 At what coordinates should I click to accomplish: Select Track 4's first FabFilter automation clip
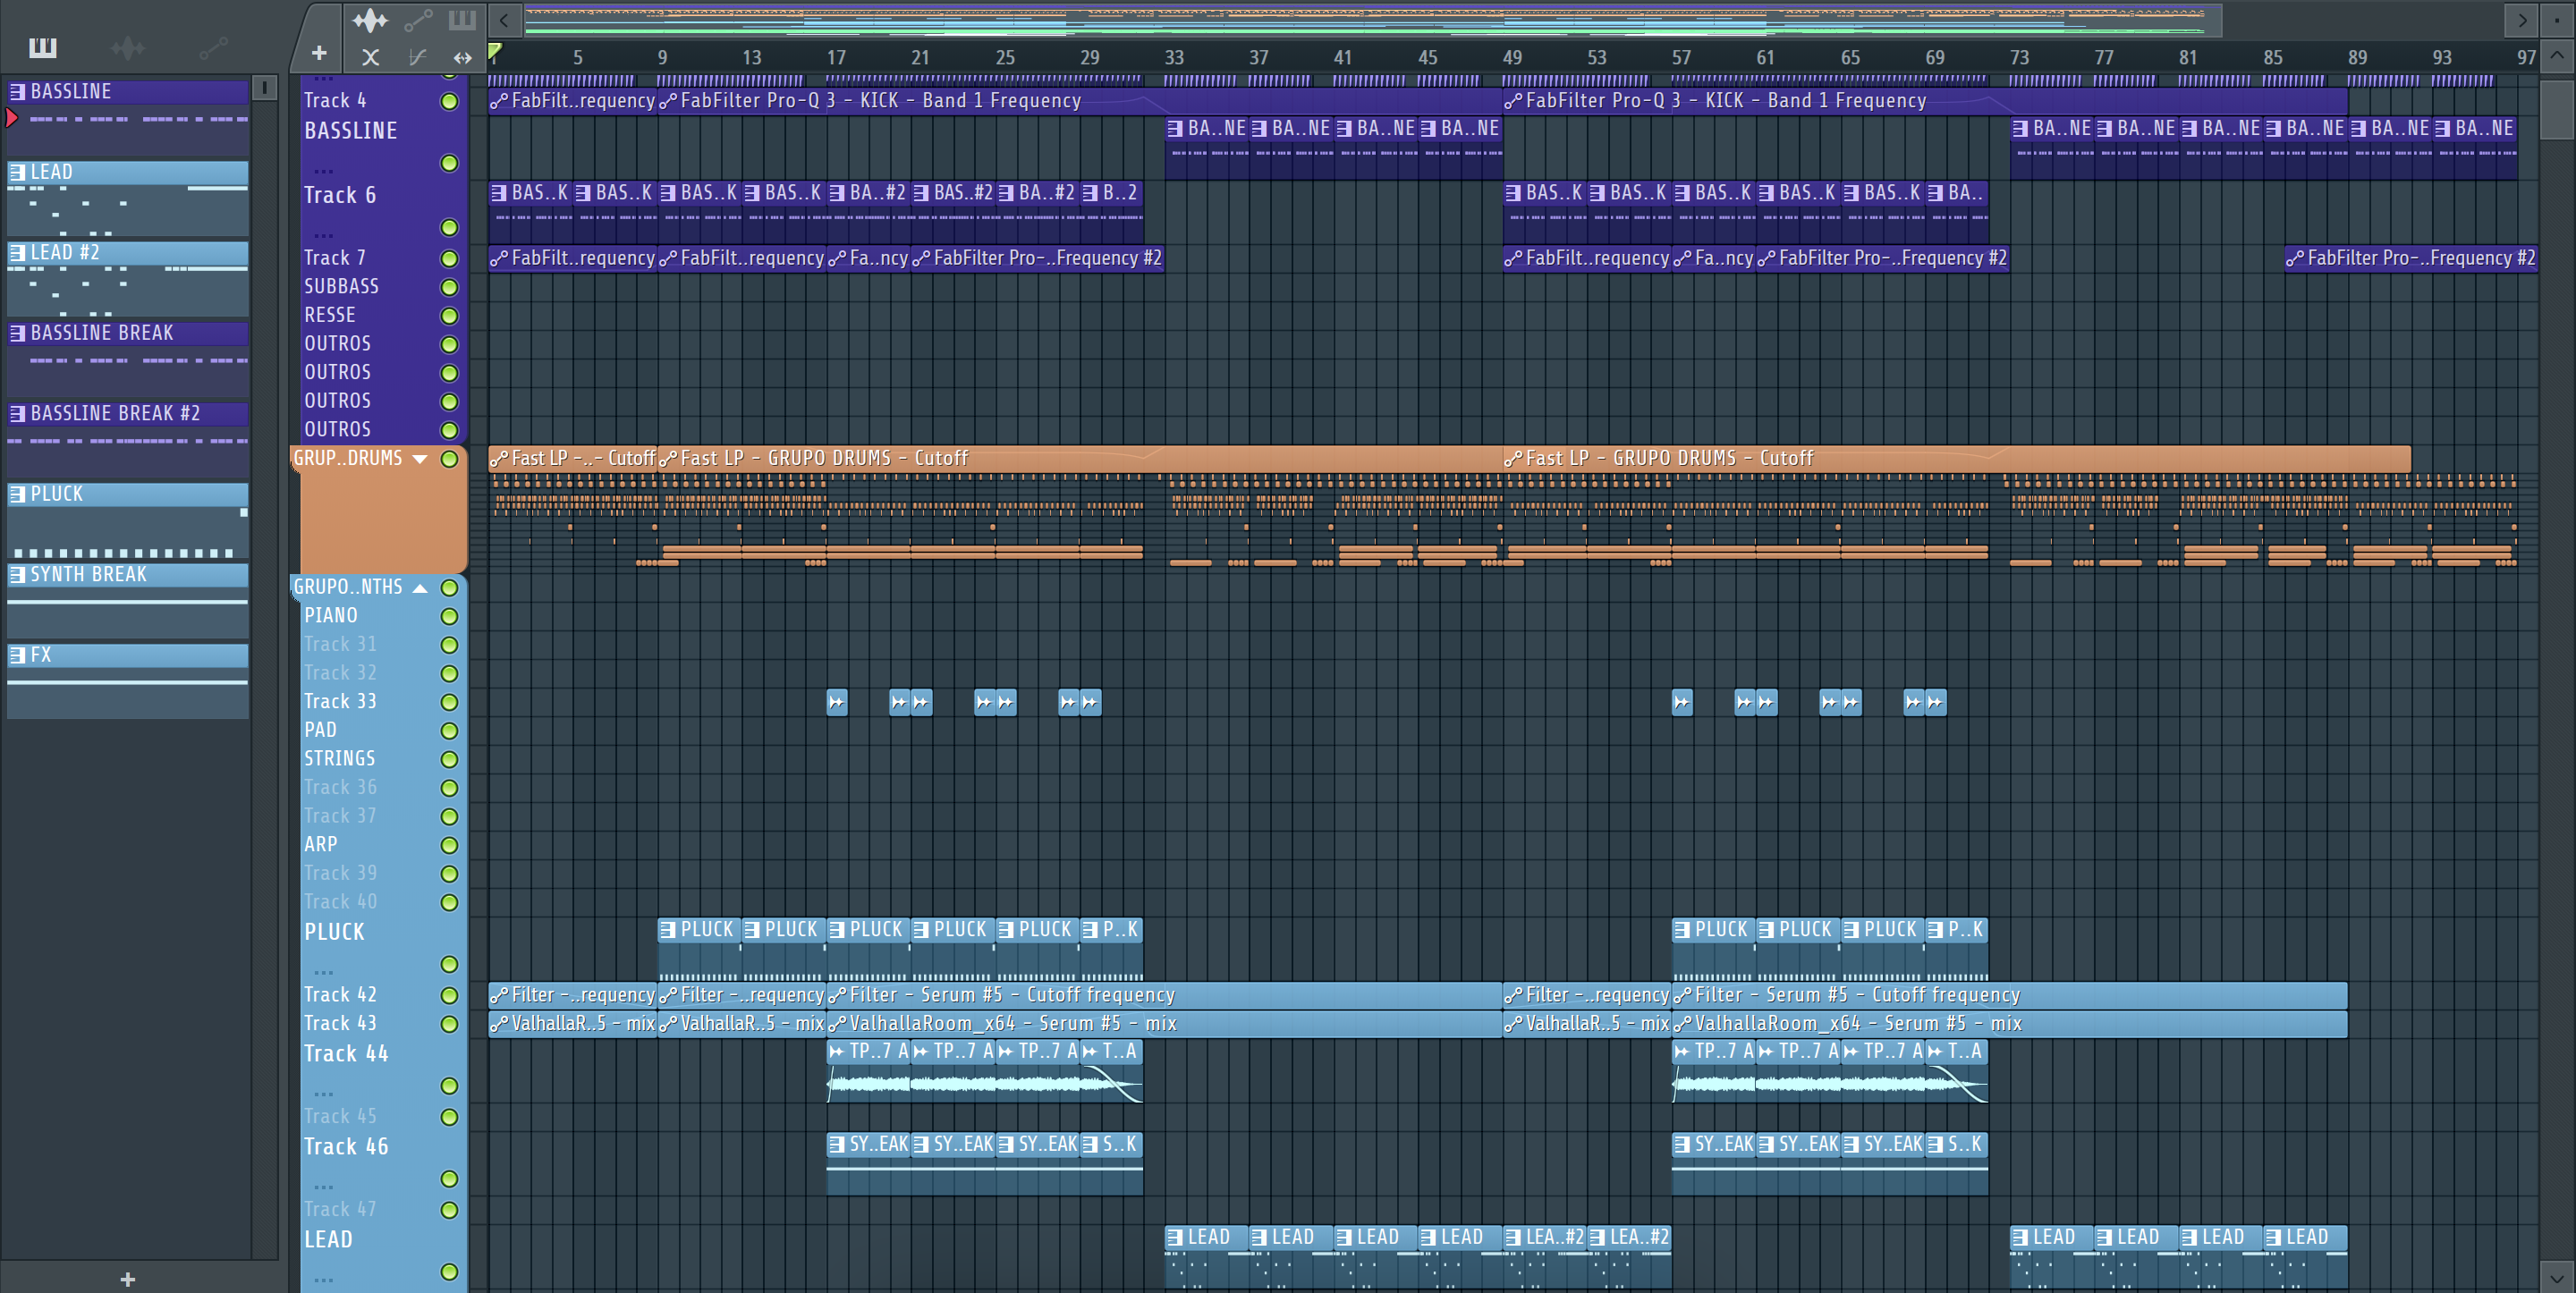coord(572,100)
